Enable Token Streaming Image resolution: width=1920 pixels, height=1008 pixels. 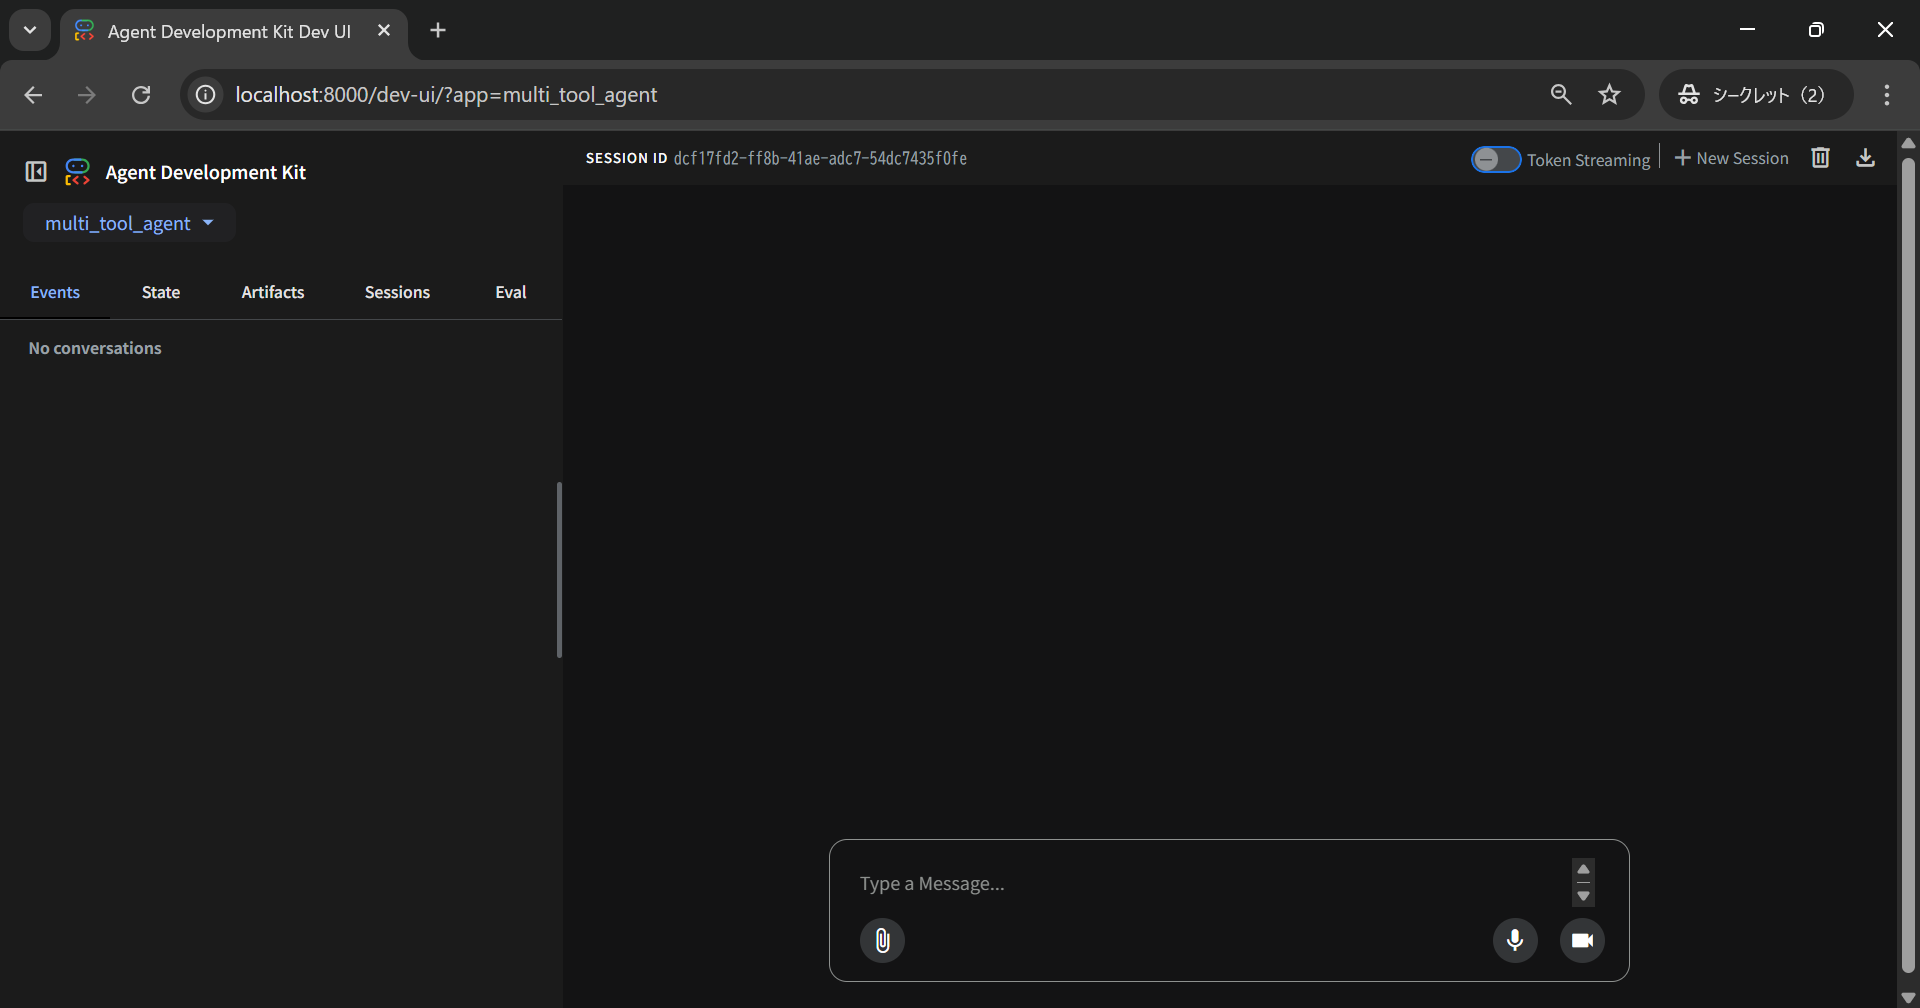[x=1494, y=159]
